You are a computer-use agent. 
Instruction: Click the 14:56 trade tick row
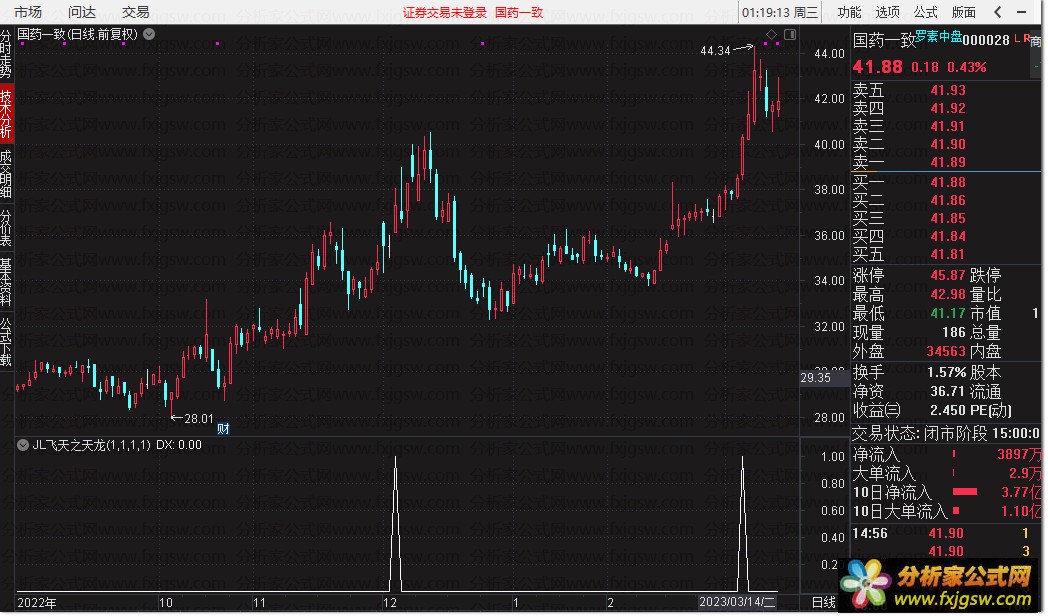pos(946,534)
